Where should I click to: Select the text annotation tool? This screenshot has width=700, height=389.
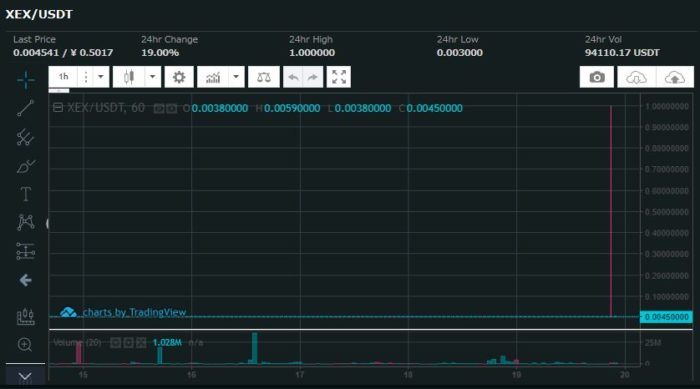click(25, 194)
